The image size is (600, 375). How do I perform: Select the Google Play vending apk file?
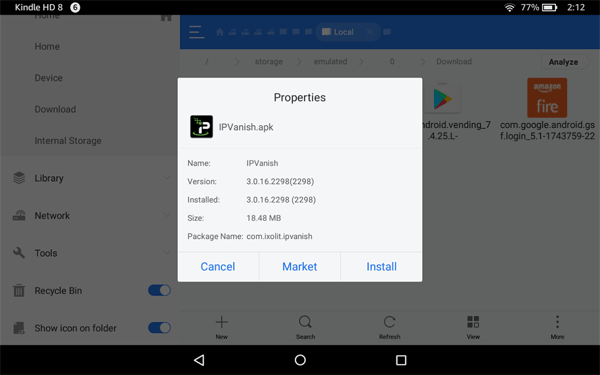click(x=442, y=99)
